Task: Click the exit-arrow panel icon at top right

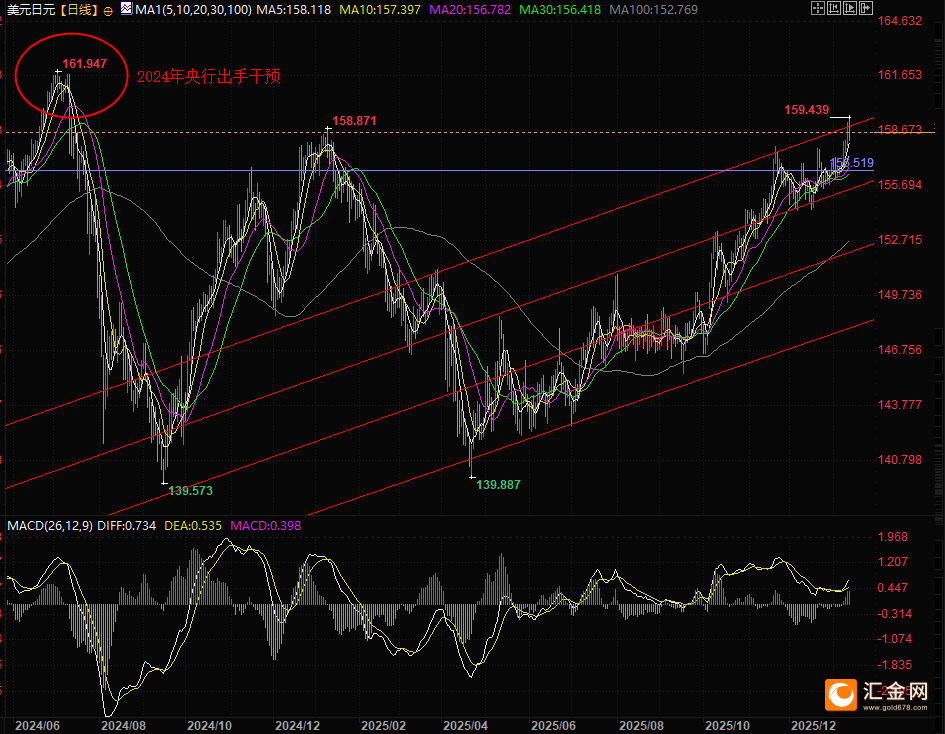Action: pyautogui.click(x=866, y=8)
